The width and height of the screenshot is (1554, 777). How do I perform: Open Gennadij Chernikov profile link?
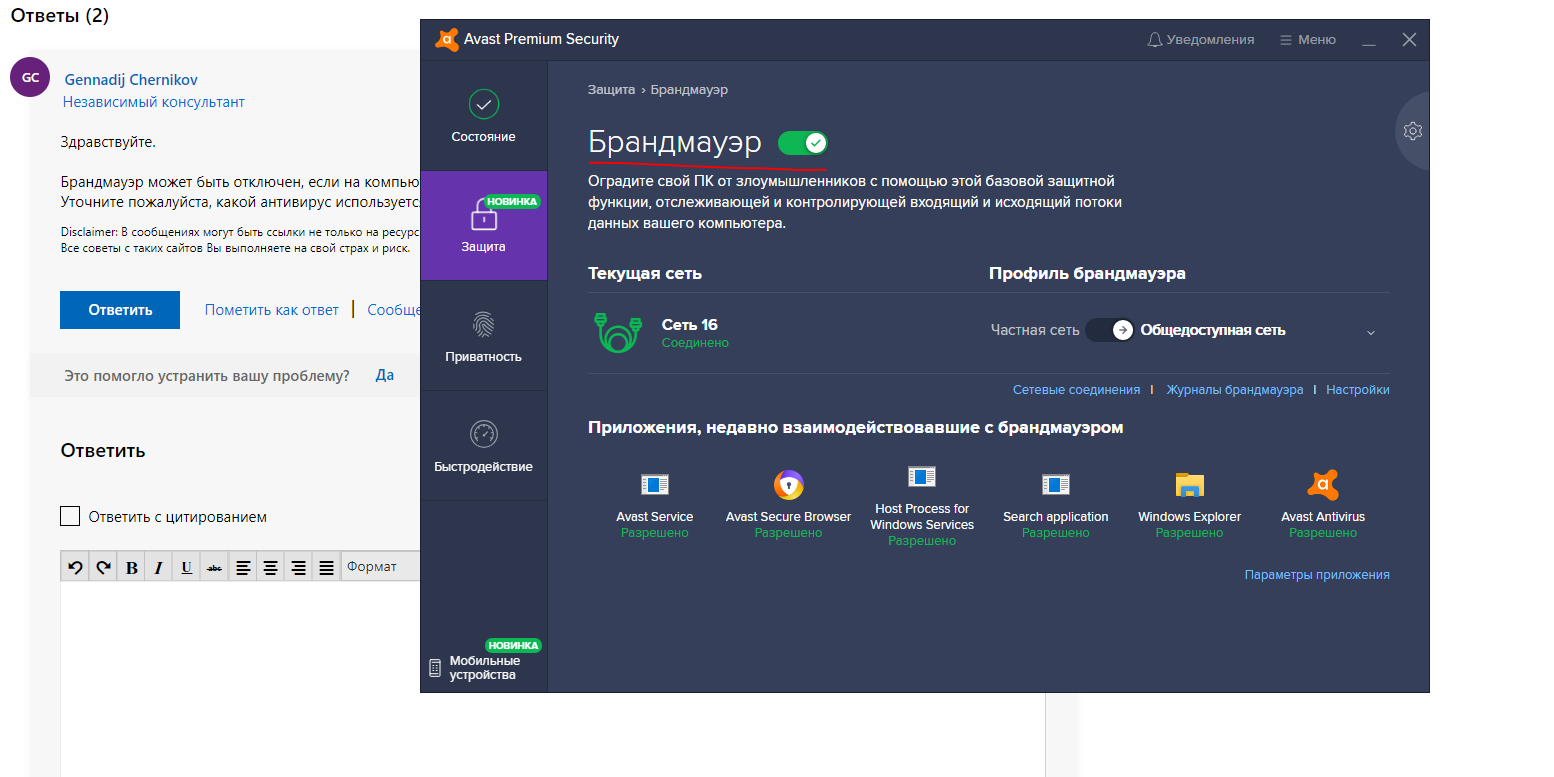click(x=131, y=80)
